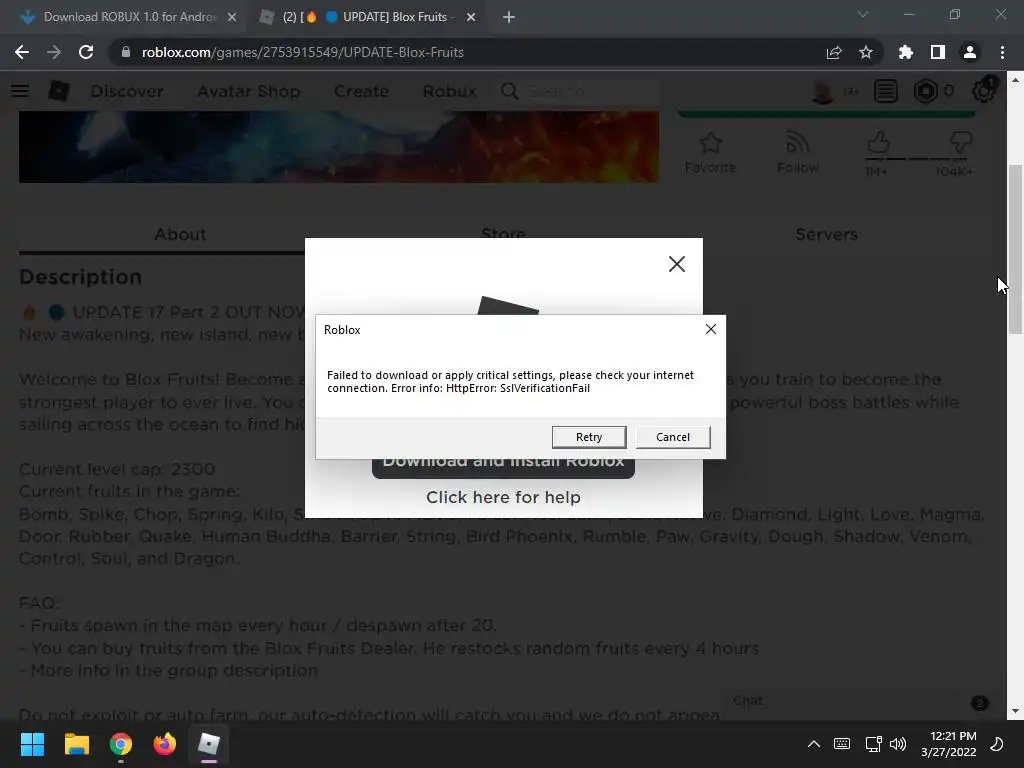Screen dimensions: 1024x768
Task: Open Firefox from the taskbar
Action: [165, 744]
